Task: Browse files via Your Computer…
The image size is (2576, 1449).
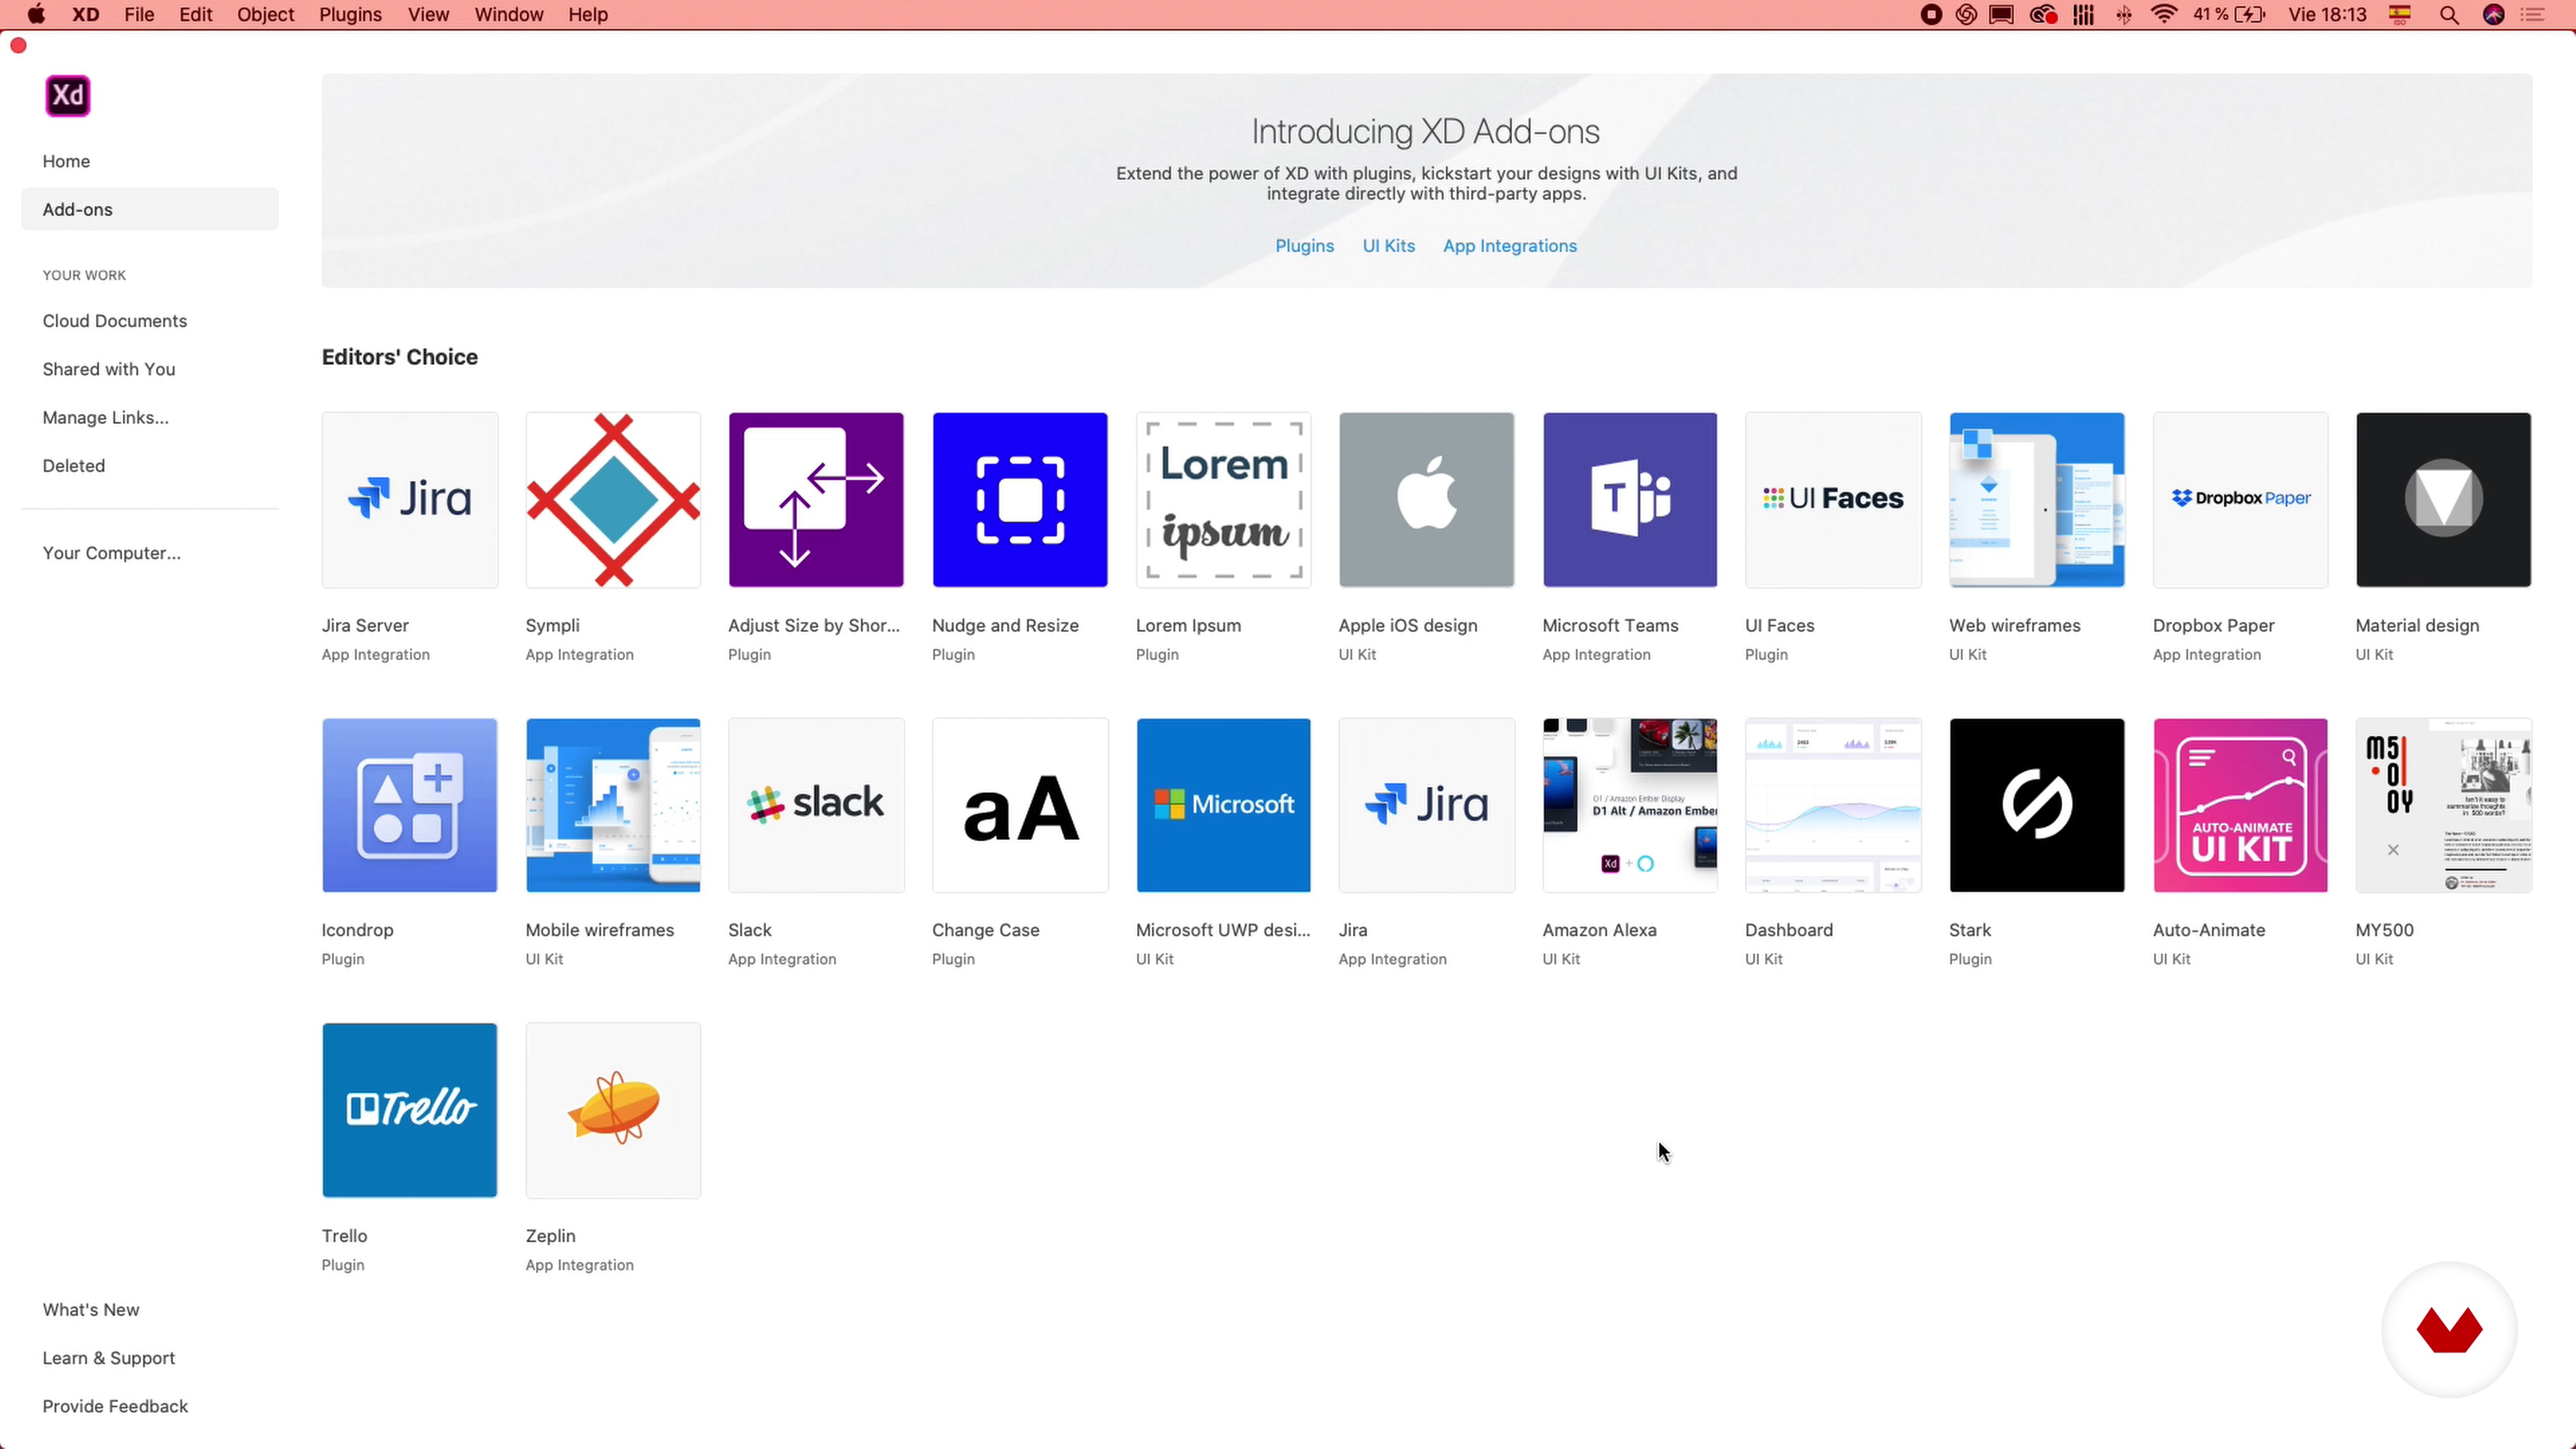Action: click(x=112, y=553)
